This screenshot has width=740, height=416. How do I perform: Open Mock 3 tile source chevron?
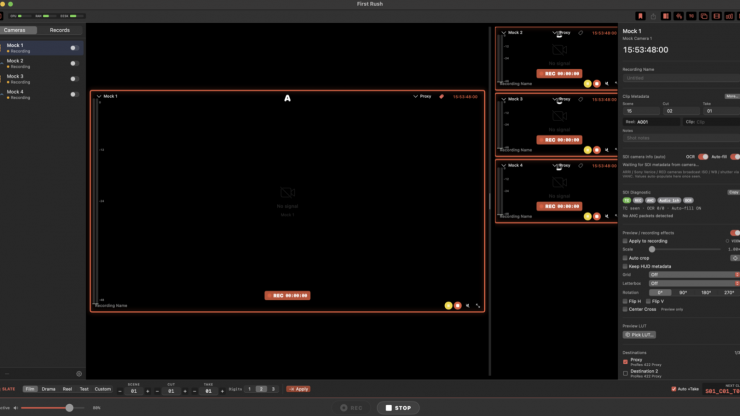click(504, 99)
